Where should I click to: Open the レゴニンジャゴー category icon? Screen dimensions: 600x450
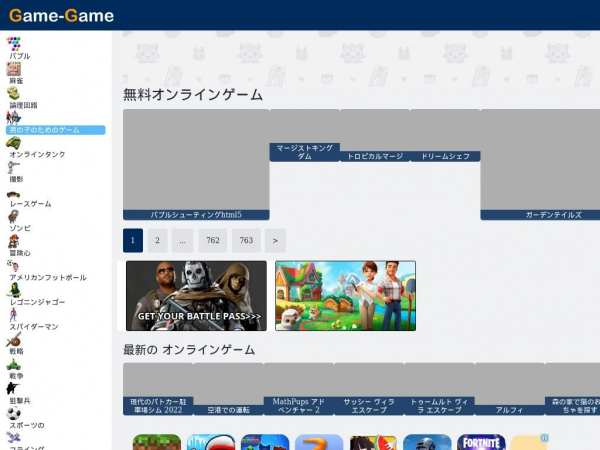[13, 290]
